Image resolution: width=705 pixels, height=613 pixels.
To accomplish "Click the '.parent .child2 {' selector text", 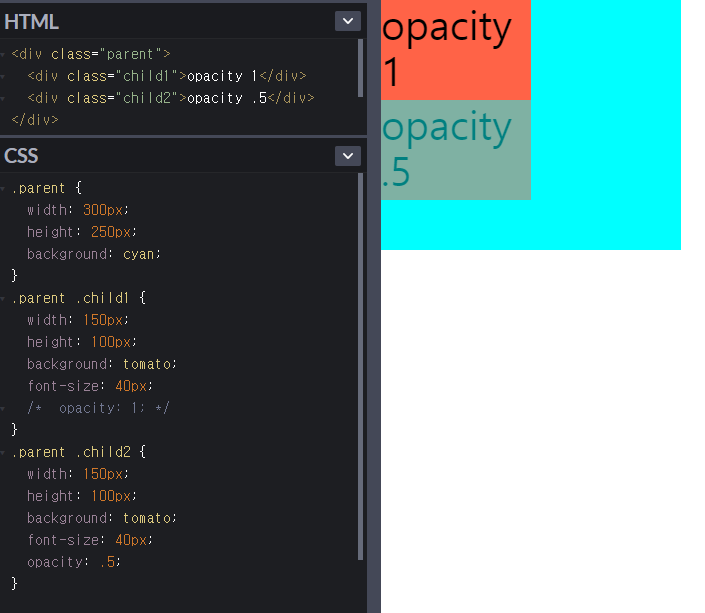I will 79,452.
